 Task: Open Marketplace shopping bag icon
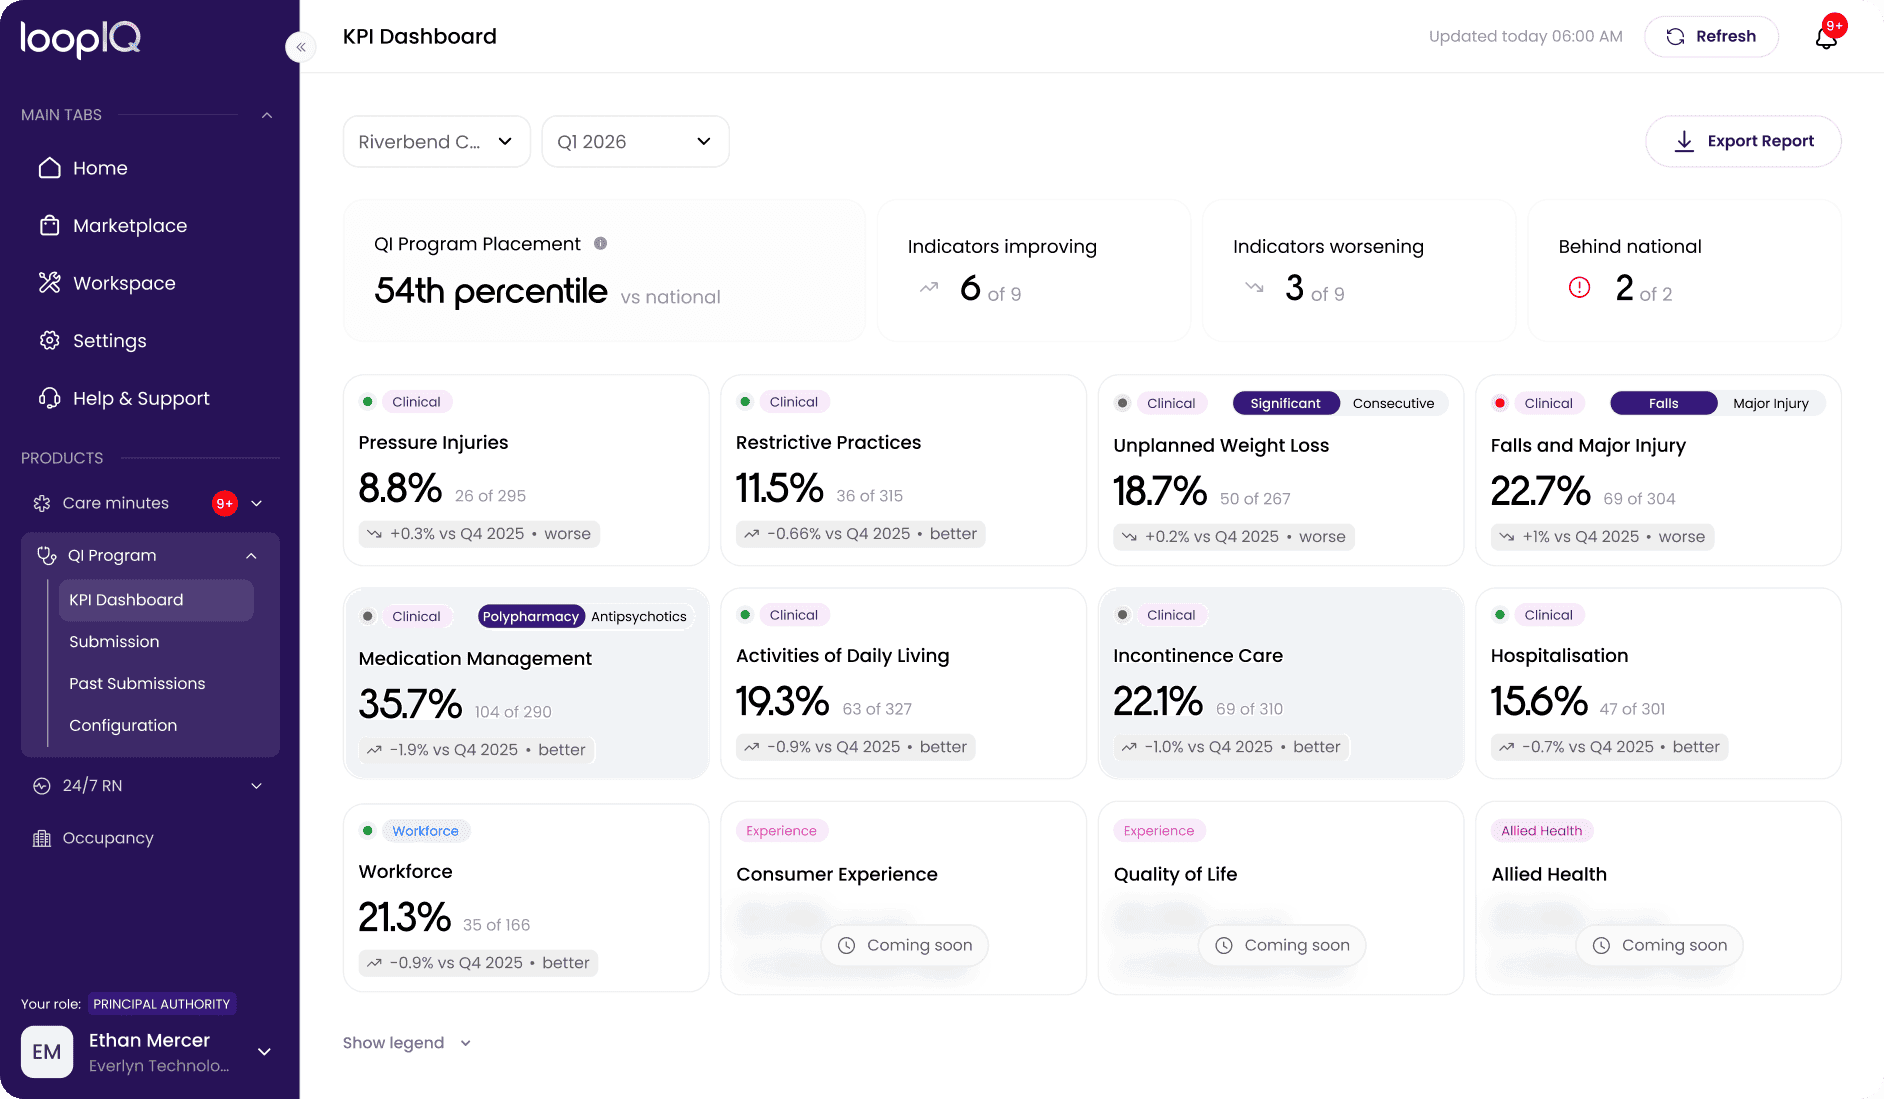click(50, 226)
